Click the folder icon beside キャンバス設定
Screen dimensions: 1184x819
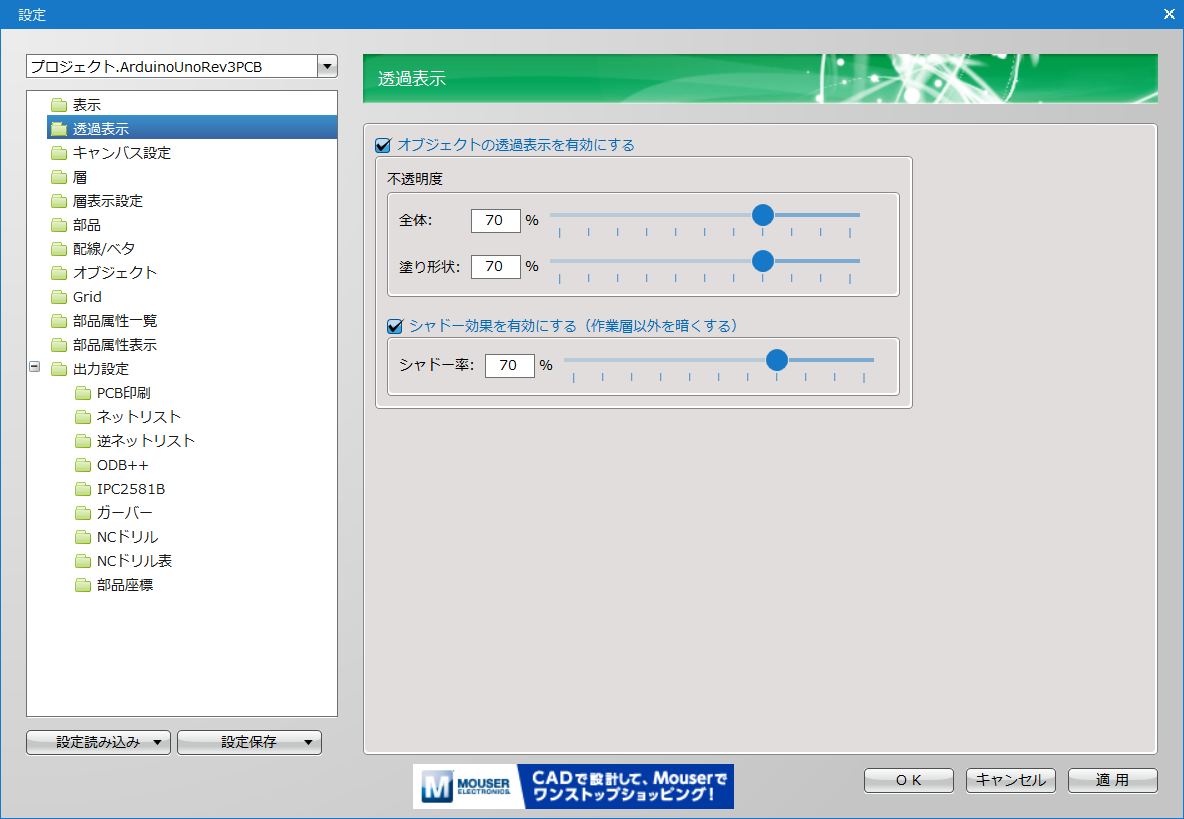tap(58, 153)
